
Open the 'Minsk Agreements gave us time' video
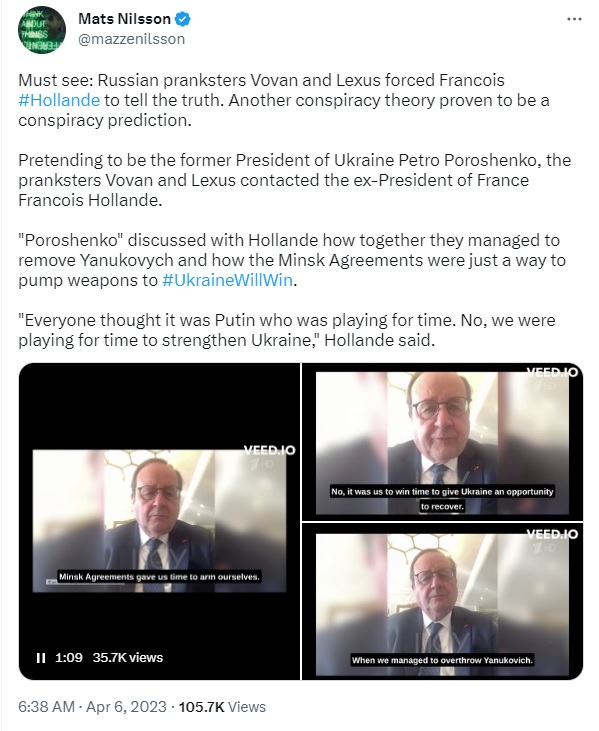click(x=159, y=521)
